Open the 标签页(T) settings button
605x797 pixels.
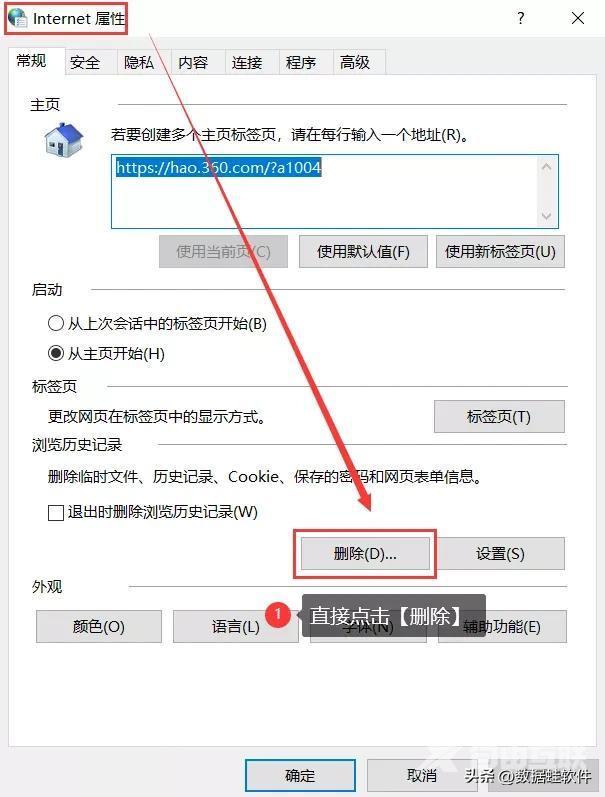tap(499, 417)
